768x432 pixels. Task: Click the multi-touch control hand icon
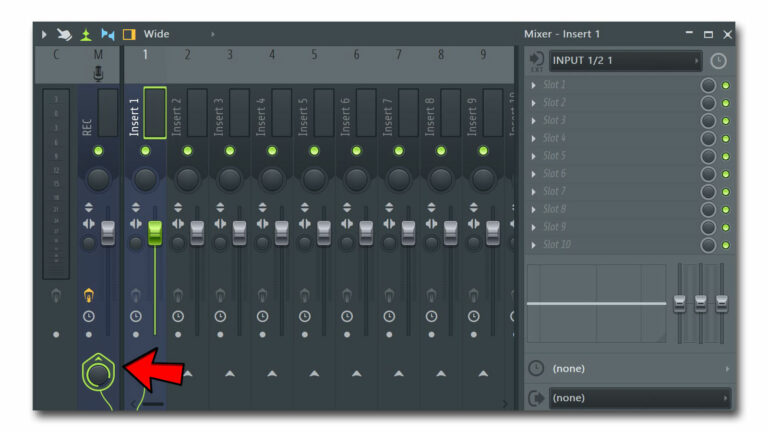64,34
